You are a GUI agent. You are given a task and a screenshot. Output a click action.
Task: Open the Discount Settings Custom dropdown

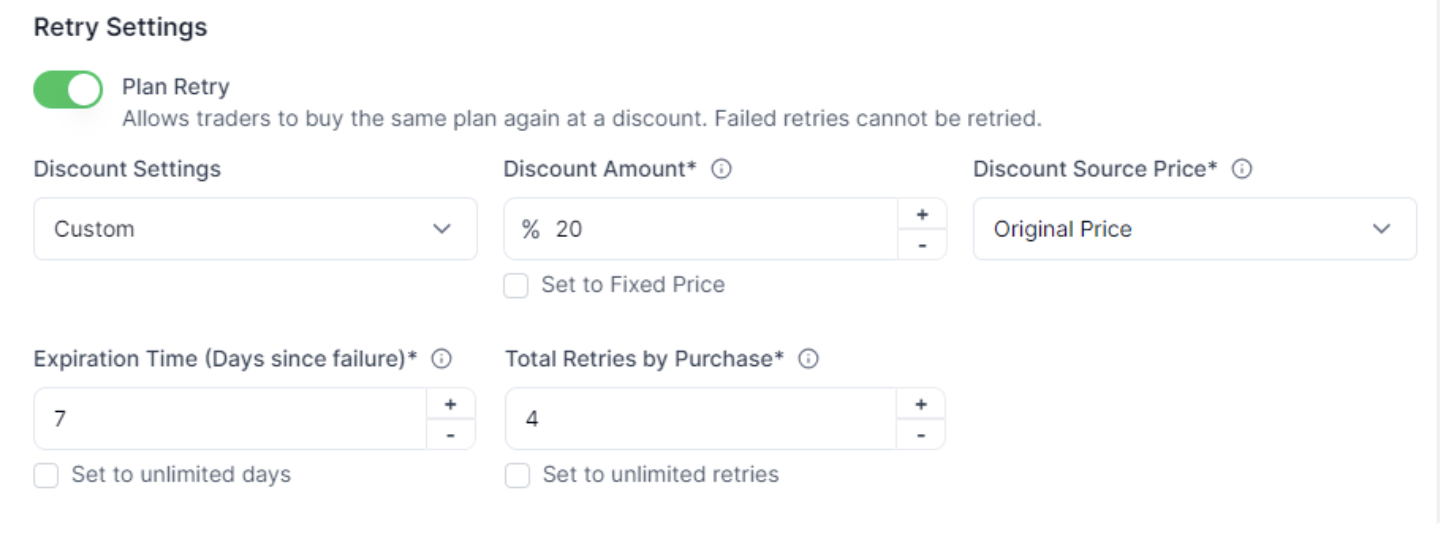[x=255, y=229]
